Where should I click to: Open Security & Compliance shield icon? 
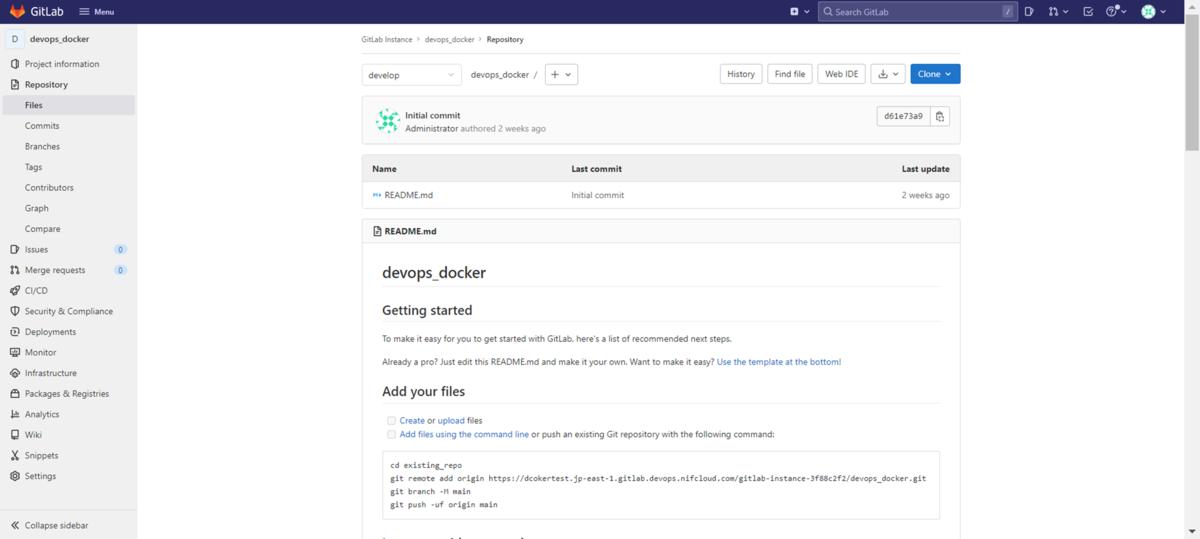coord(15,311)
